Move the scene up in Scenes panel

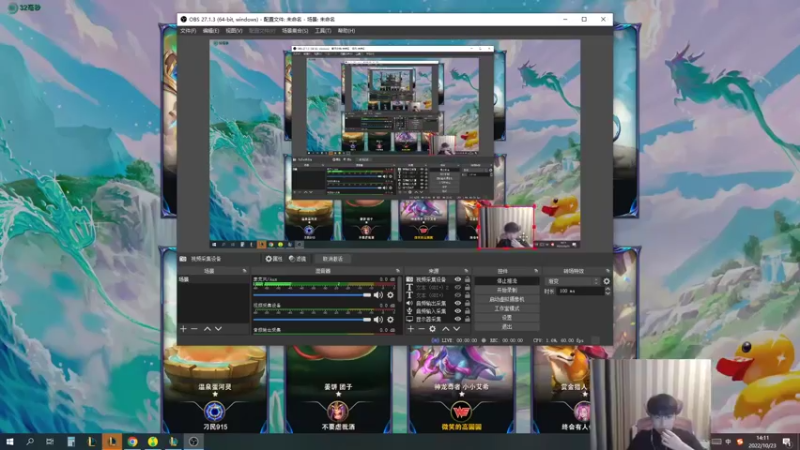207,329
